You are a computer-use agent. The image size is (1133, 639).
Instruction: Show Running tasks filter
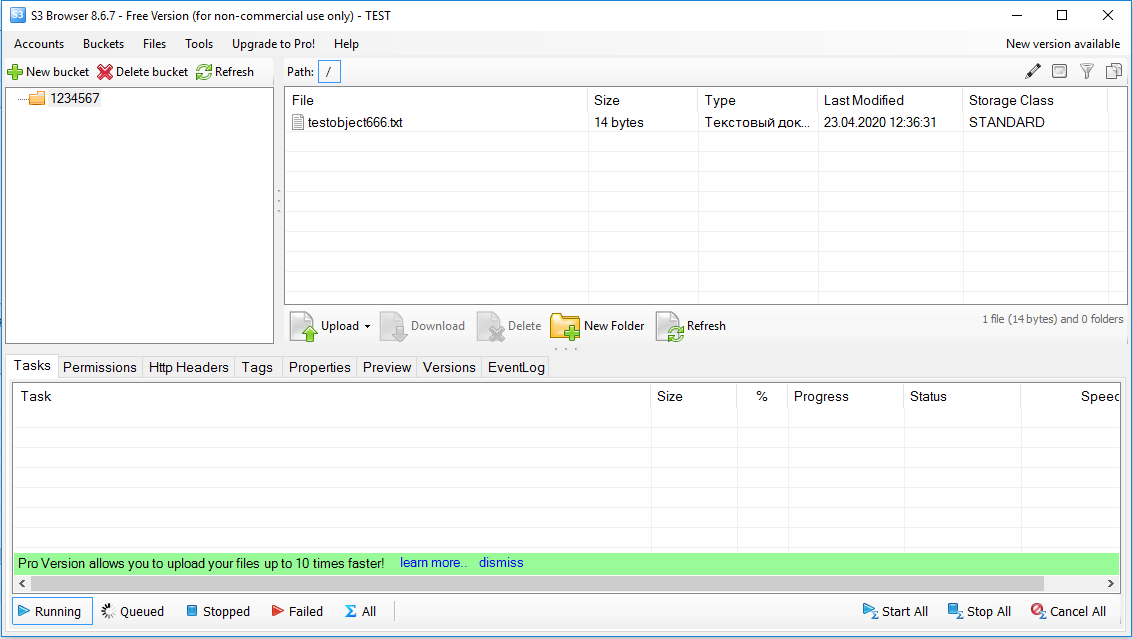52,612
